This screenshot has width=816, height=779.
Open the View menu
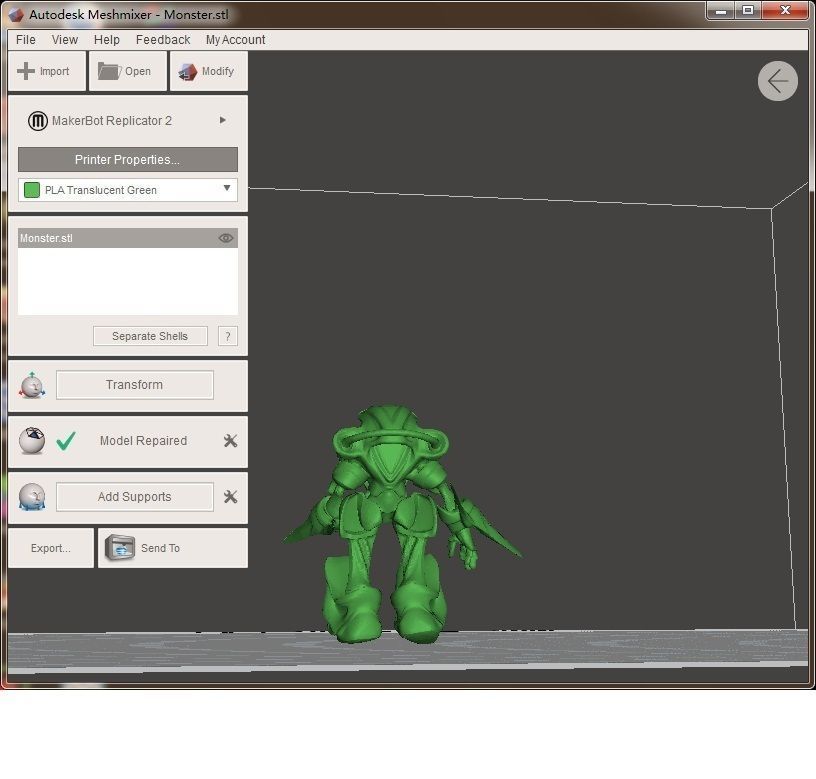[x=65, y=40]
